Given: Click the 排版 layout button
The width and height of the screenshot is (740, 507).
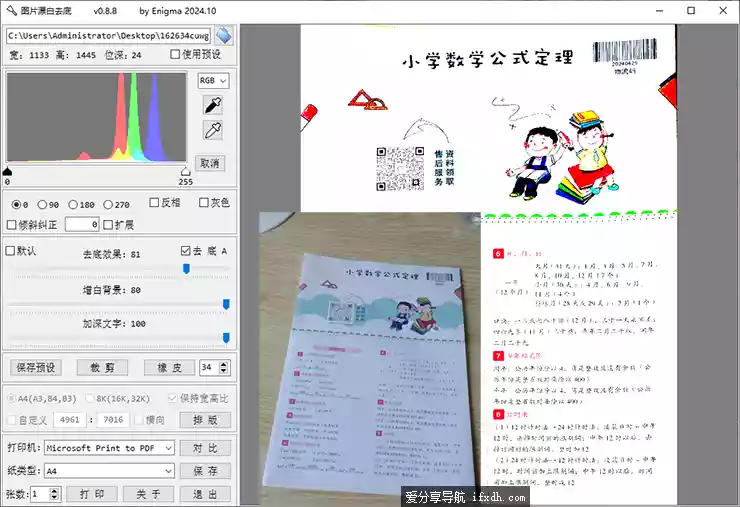Looking at the screenshot, I should click(x=205, y=420).
